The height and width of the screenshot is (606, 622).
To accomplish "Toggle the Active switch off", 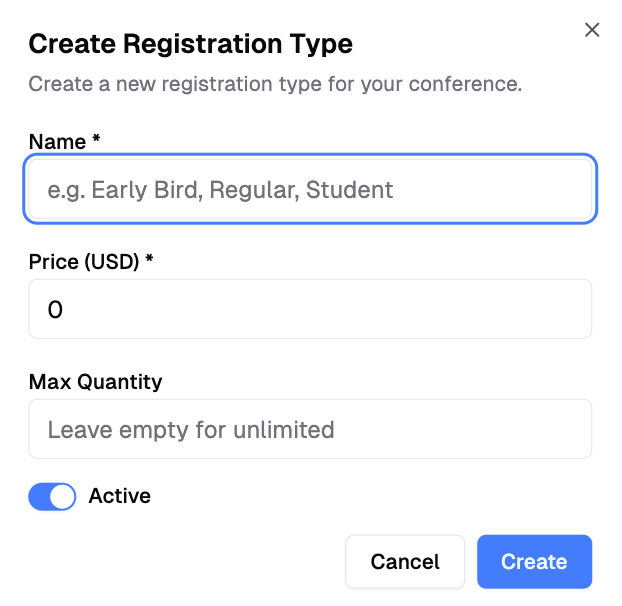I will click(x=52, y=496).
